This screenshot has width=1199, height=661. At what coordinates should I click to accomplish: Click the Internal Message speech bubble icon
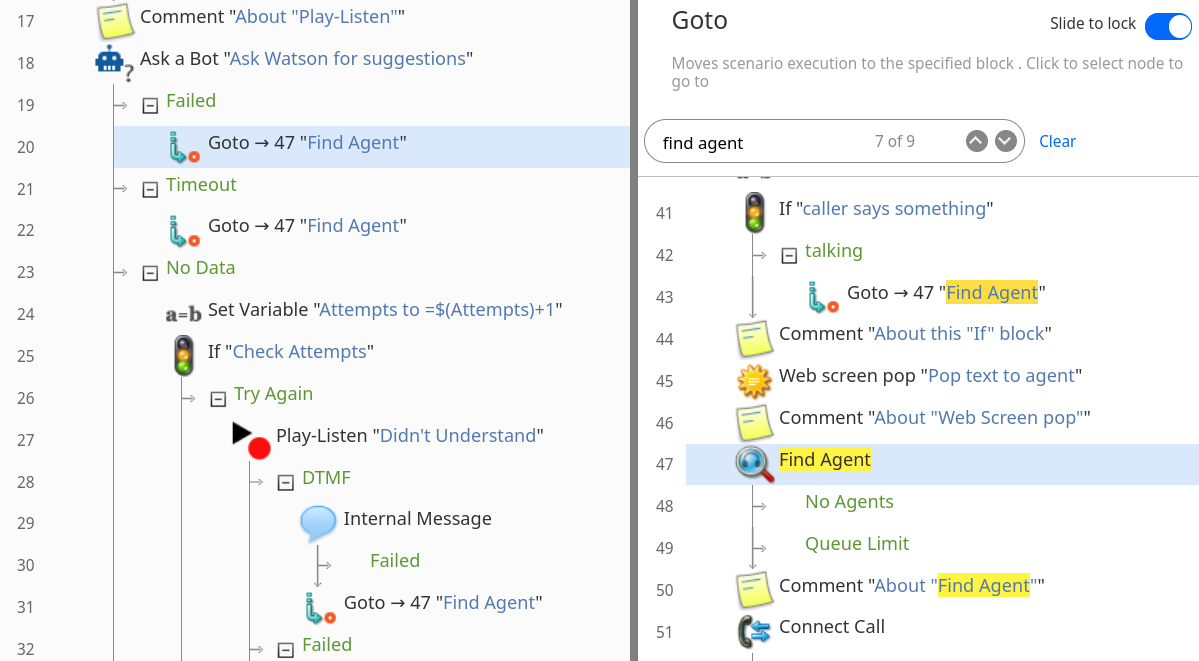pyautogui.click(x=318, y=523)
